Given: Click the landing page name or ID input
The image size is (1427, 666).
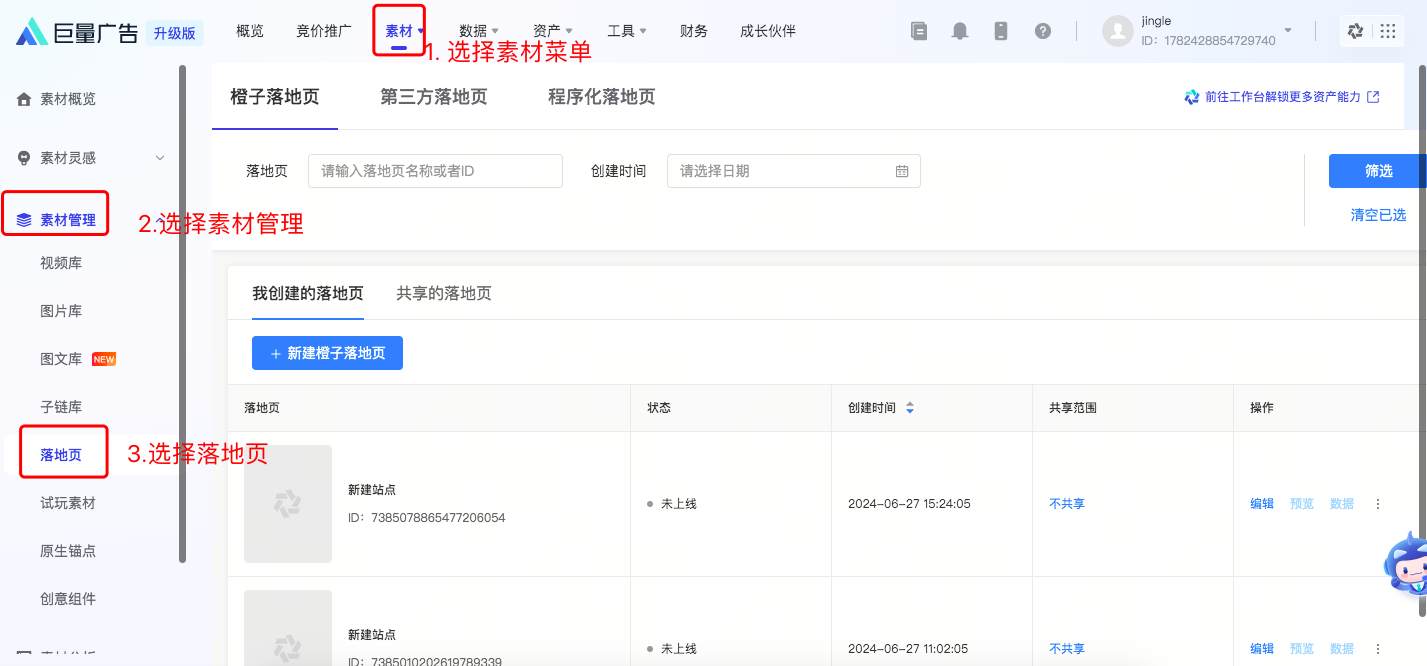Looking at the screenshot, I should click(x=435, y=171).
